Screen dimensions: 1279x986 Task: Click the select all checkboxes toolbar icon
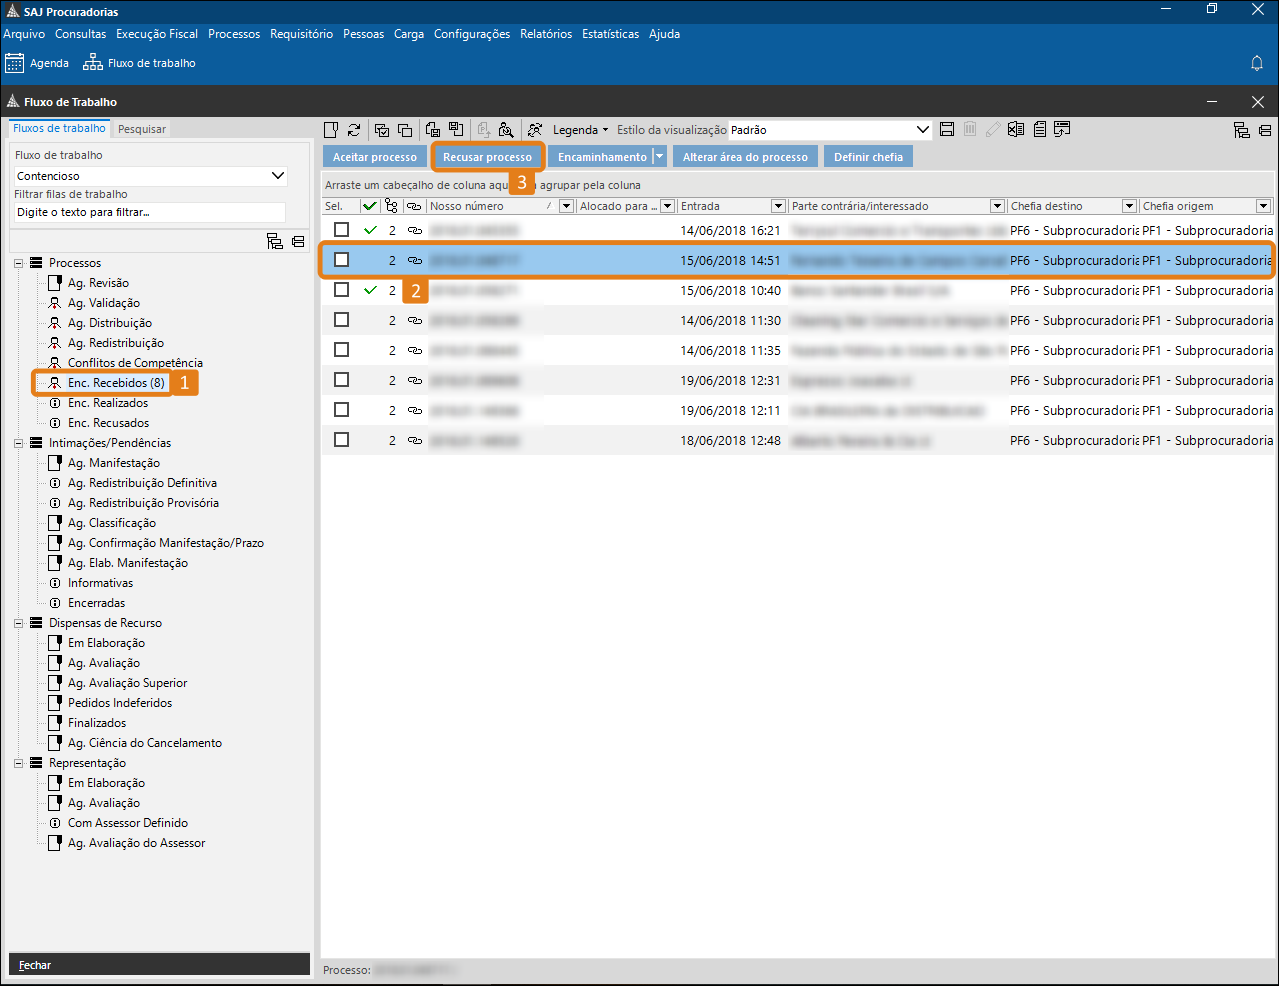click(x=382, y=130)
